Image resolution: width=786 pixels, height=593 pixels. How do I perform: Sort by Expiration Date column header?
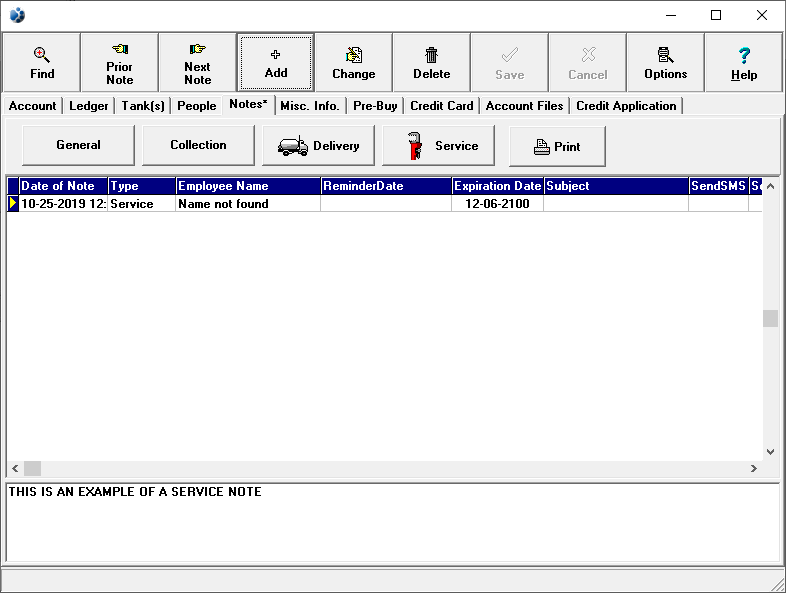coord(497,186)
